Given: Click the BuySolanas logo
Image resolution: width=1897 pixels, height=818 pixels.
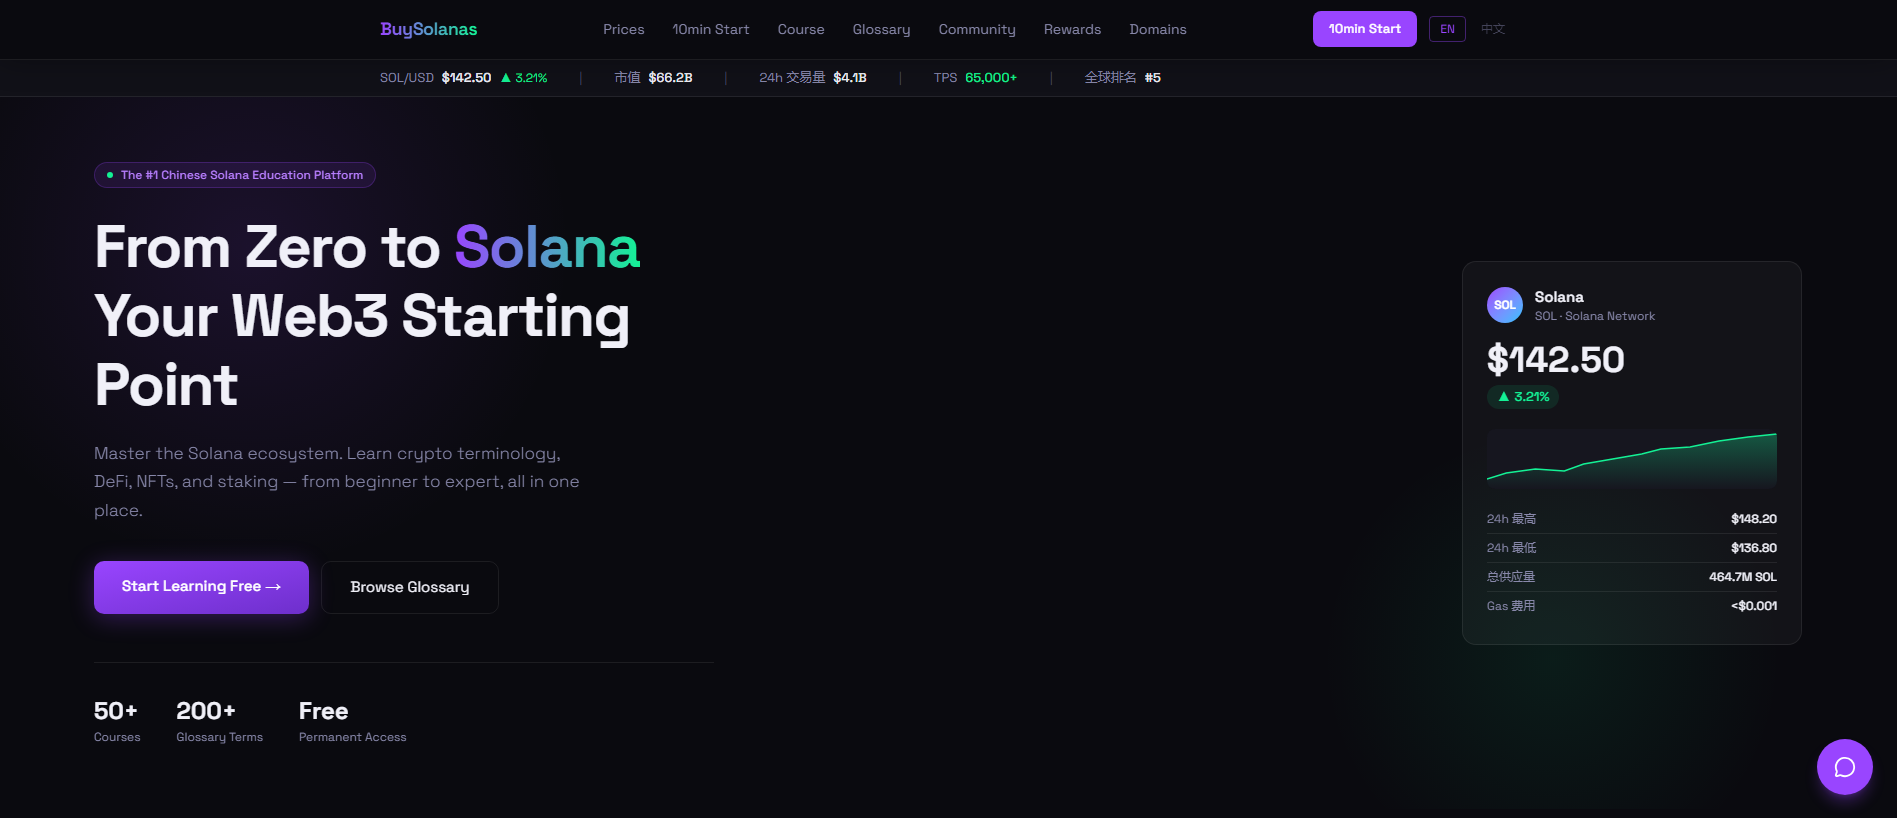Looking at the screenshot, I should [x=429, y=29].
